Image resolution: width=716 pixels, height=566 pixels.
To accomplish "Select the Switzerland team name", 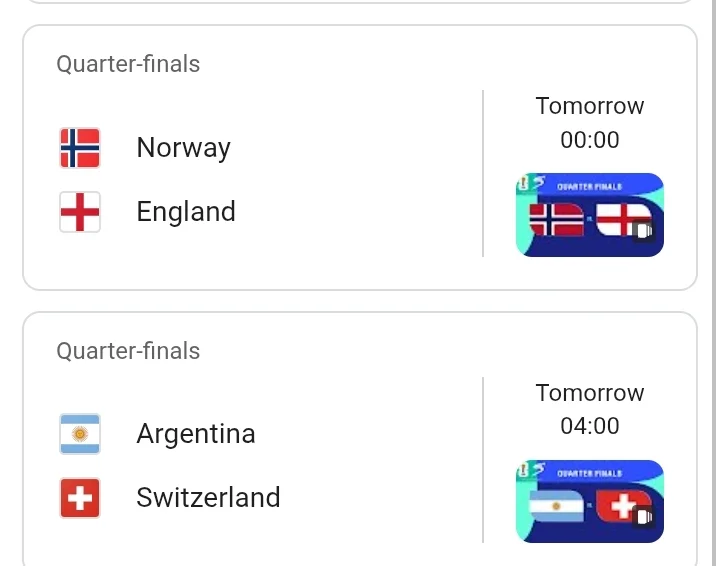I will pos(208,498).
